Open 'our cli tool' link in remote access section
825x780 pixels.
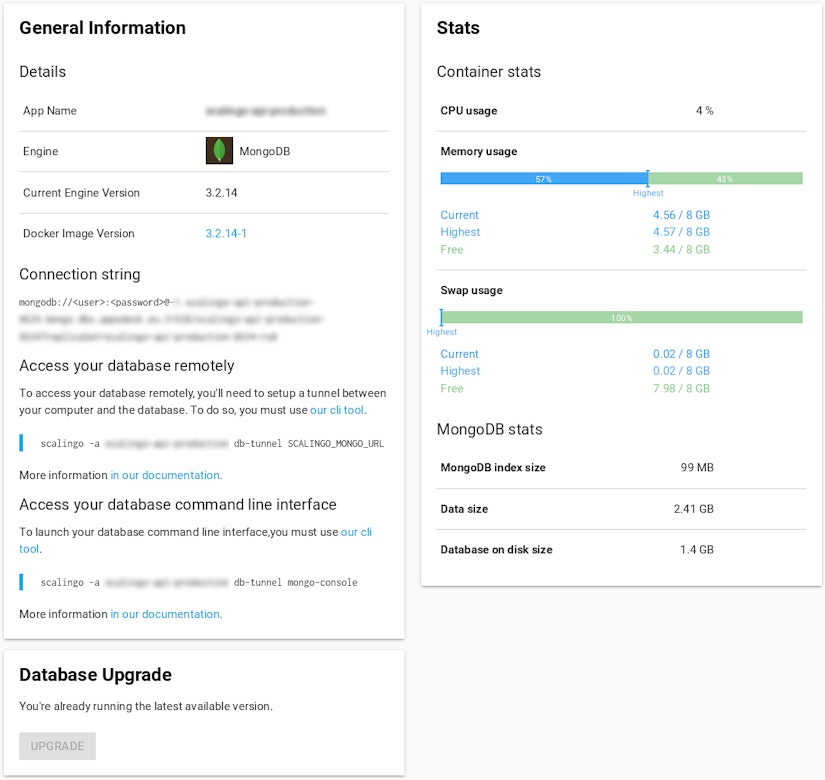pos(337,410)
